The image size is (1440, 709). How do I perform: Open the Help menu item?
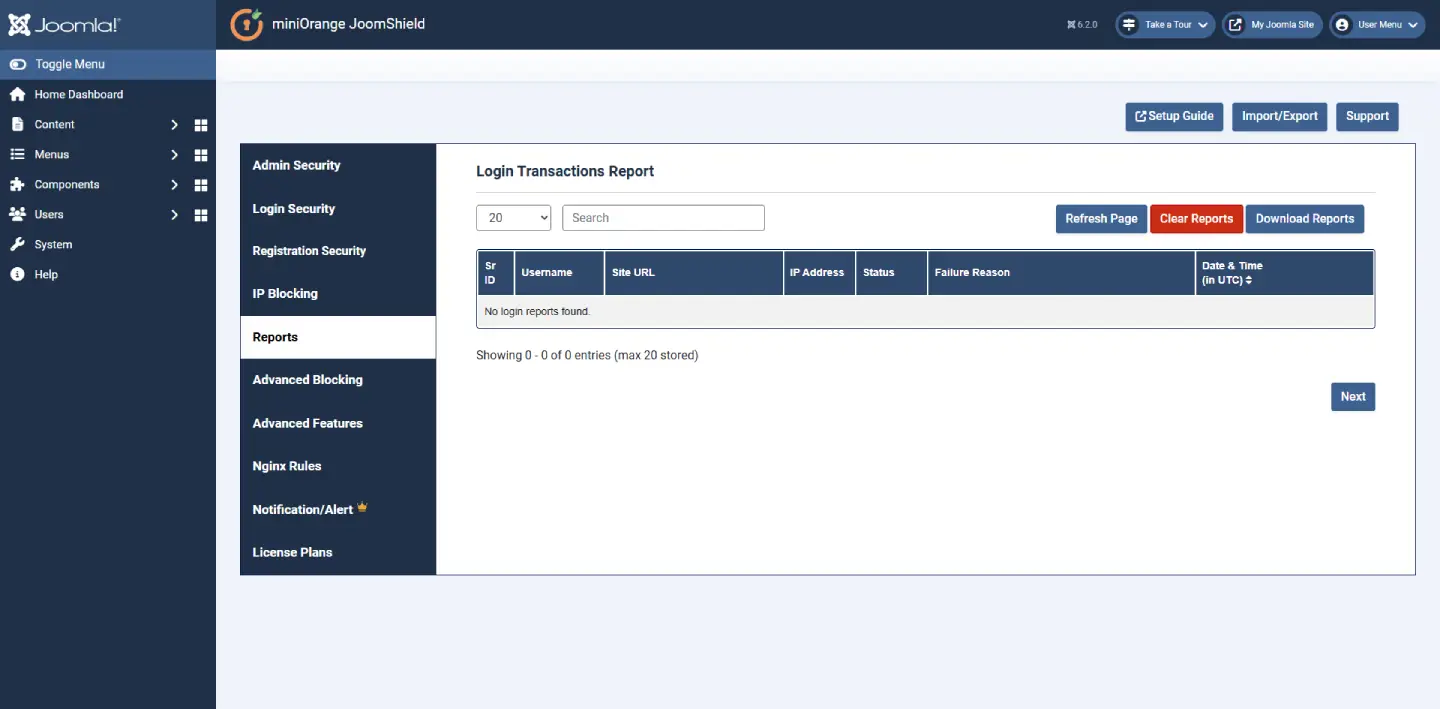108,274
